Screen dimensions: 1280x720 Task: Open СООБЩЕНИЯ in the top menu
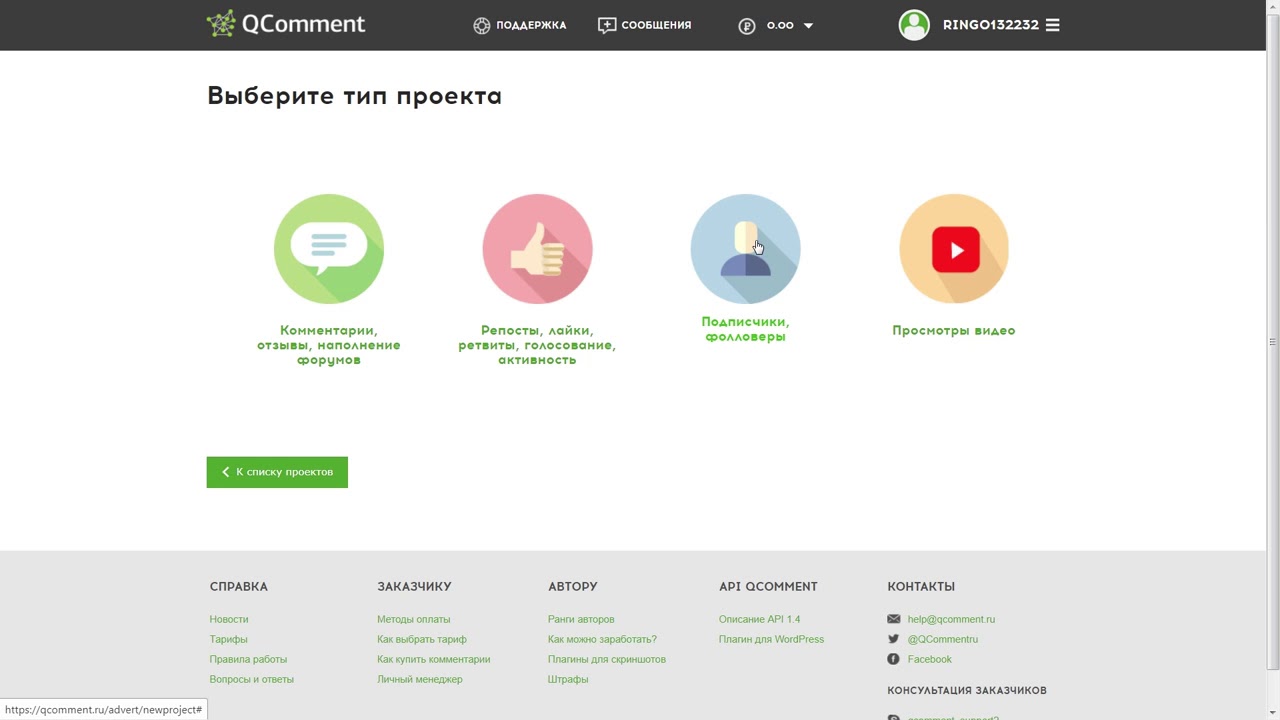pos(656,25)
